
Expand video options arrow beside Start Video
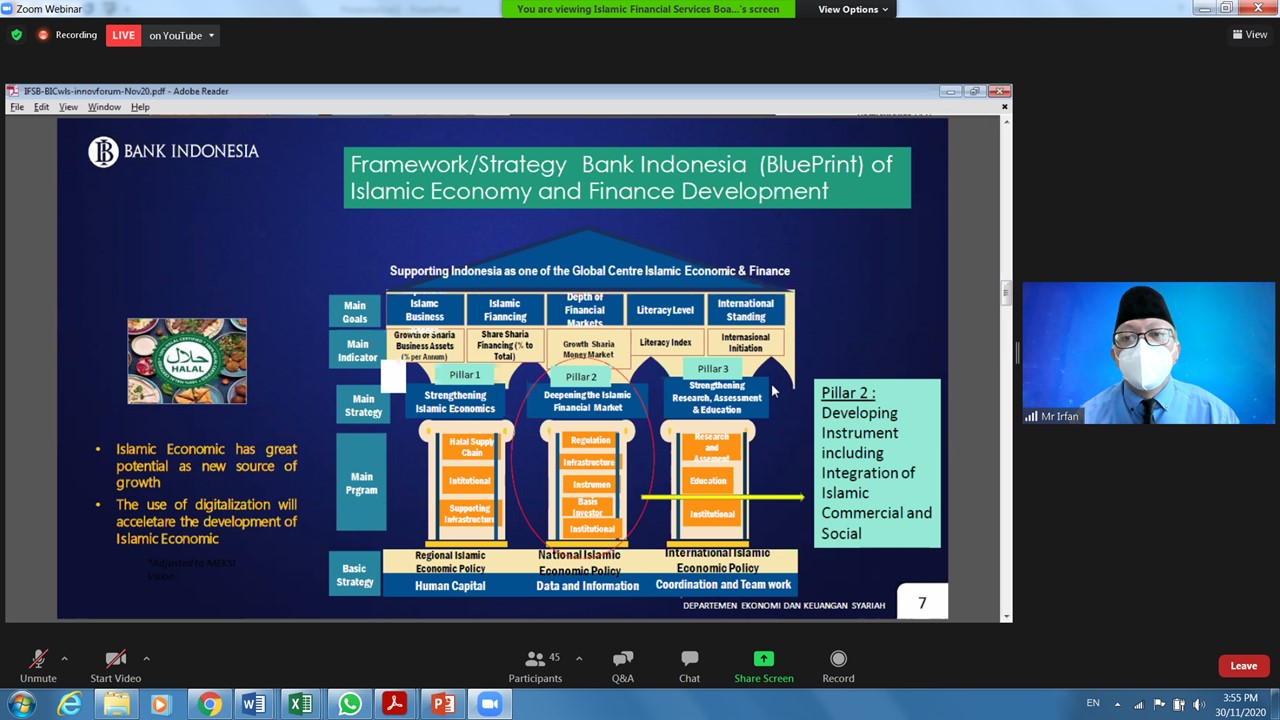point(146,658)
